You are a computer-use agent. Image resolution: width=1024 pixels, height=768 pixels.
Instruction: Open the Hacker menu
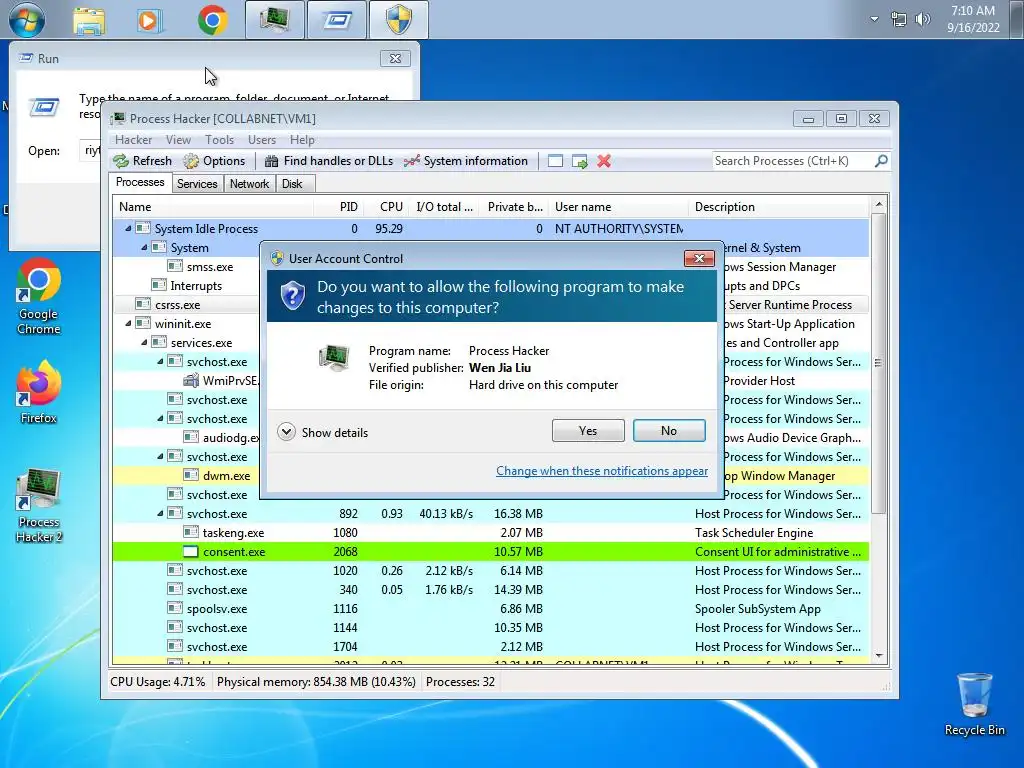pyautogui.click(x=133, y=140)
